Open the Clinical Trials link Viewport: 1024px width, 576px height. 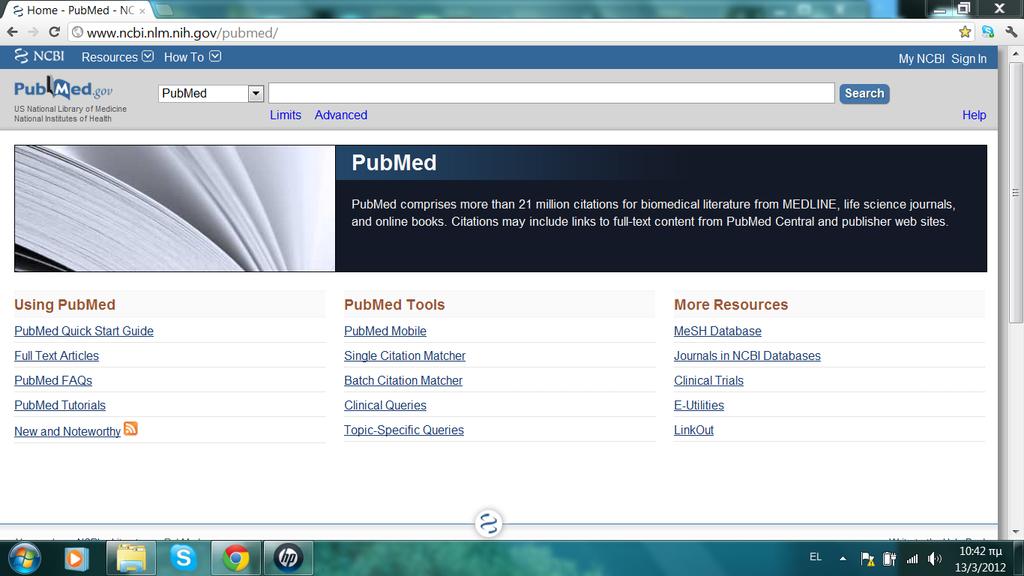[x=709, y=381]
